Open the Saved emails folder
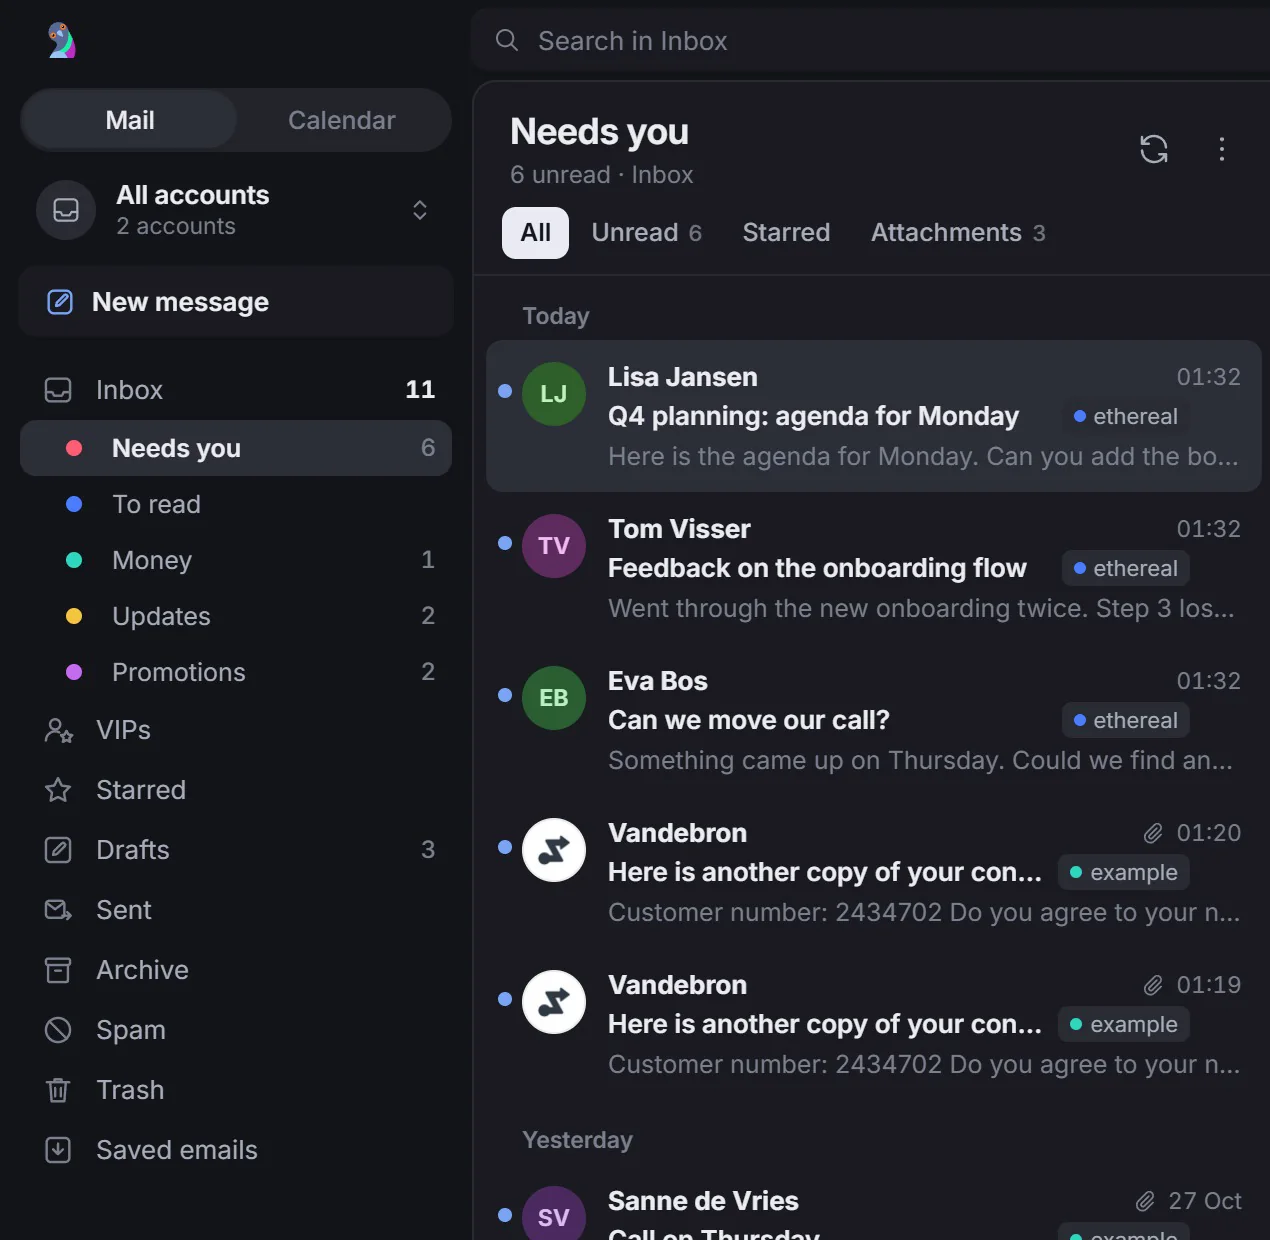Image resolution: width=1270 pixels, height=1240 pixels. [236, 1150]
